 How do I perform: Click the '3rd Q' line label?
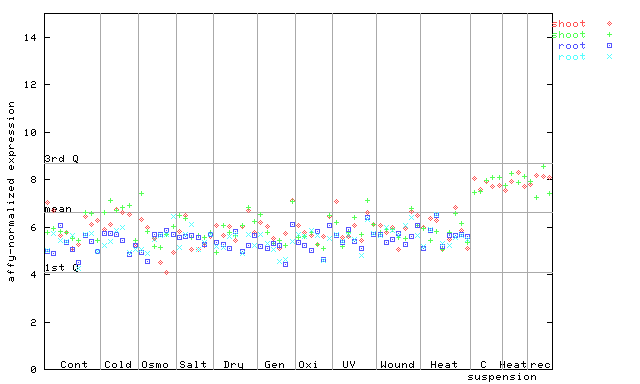(62, 158)
